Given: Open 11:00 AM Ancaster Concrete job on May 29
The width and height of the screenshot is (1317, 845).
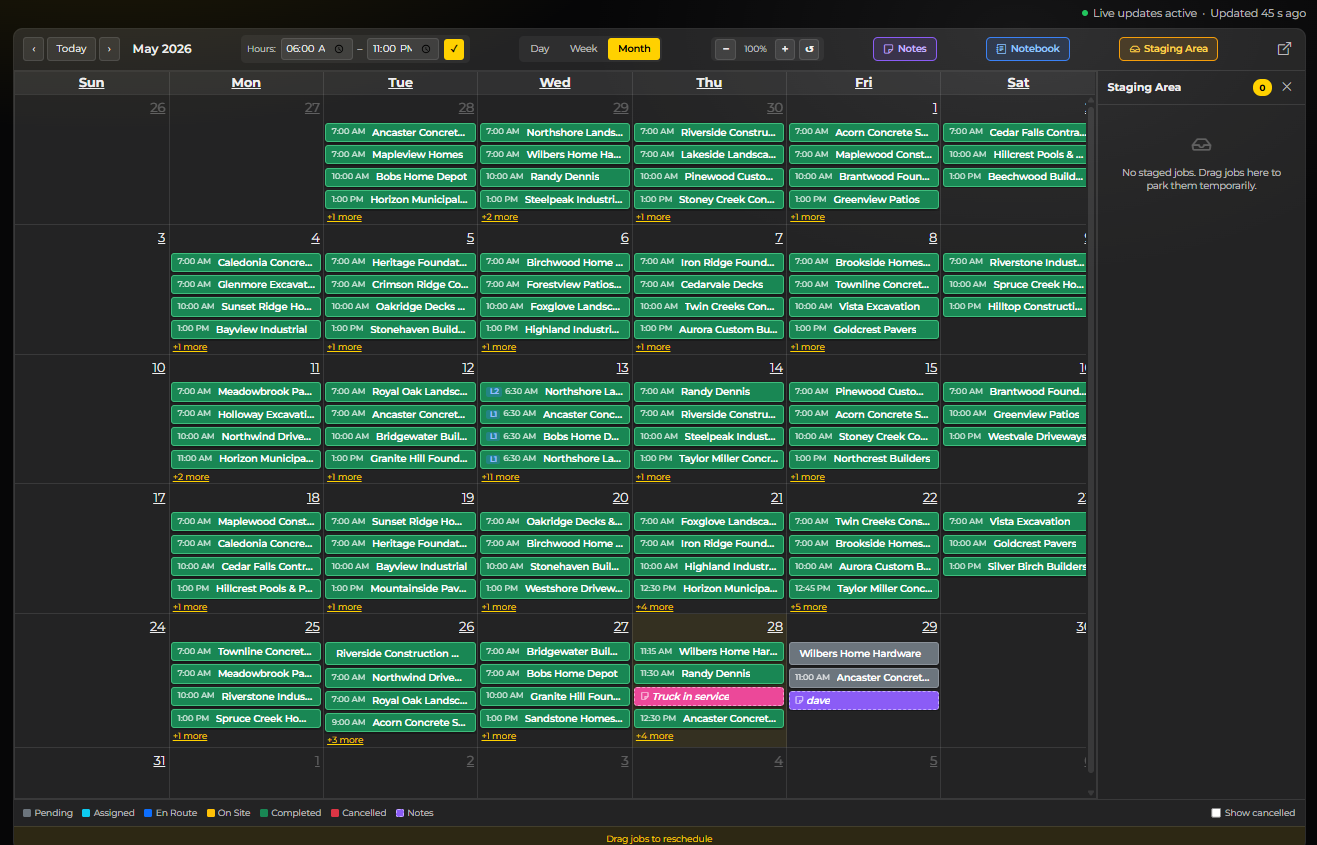Looking at the screenshot, I should [864, 678].
